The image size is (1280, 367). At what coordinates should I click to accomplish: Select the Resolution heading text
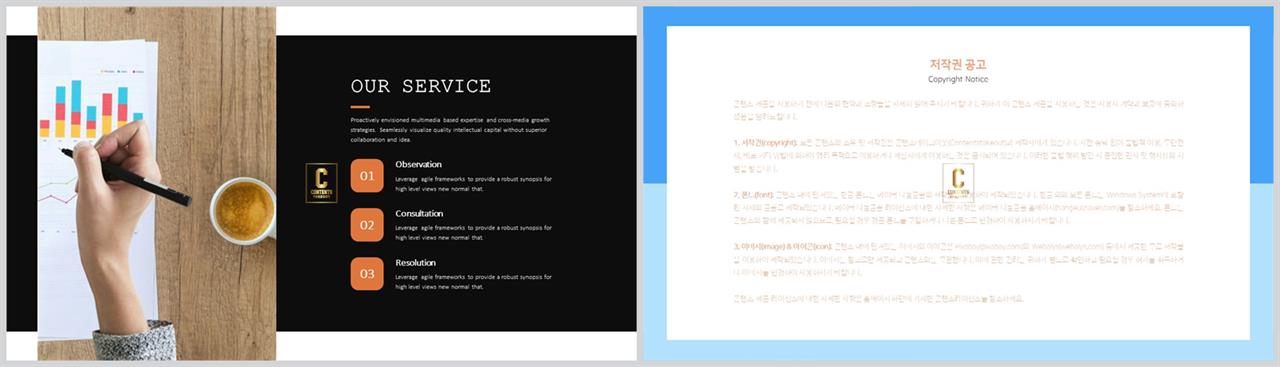tap(416, 262)
